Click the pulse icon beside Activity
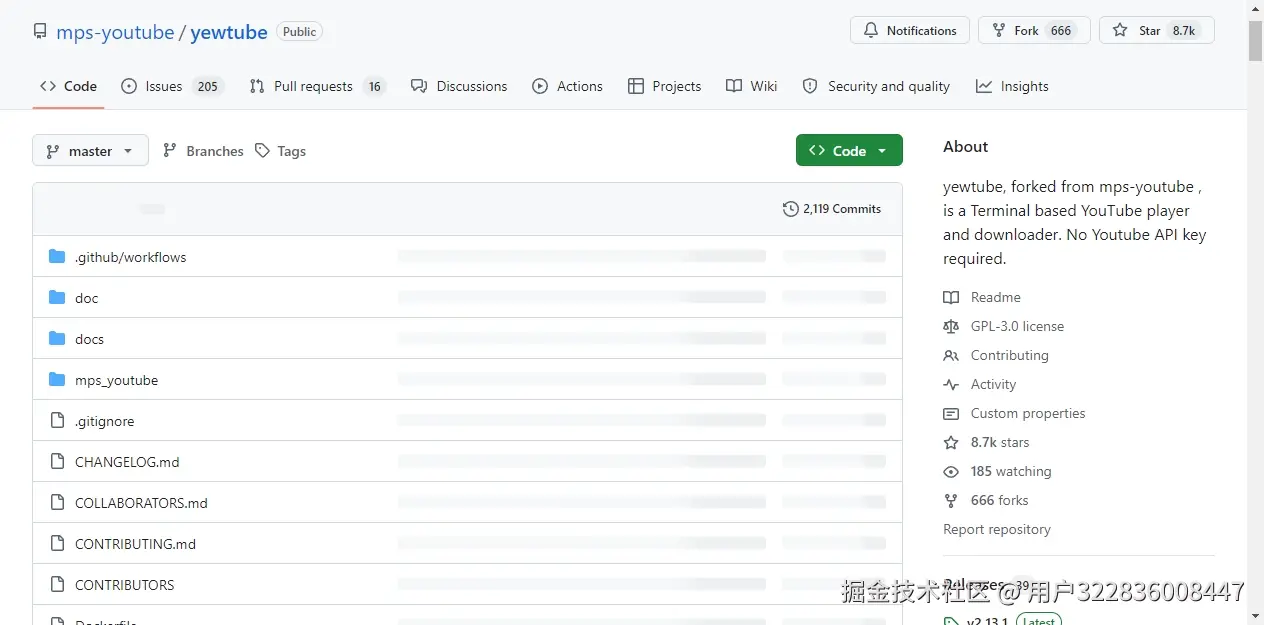Image resolution: width=1264 pixels, height=625 pixels. pos(951,384)
